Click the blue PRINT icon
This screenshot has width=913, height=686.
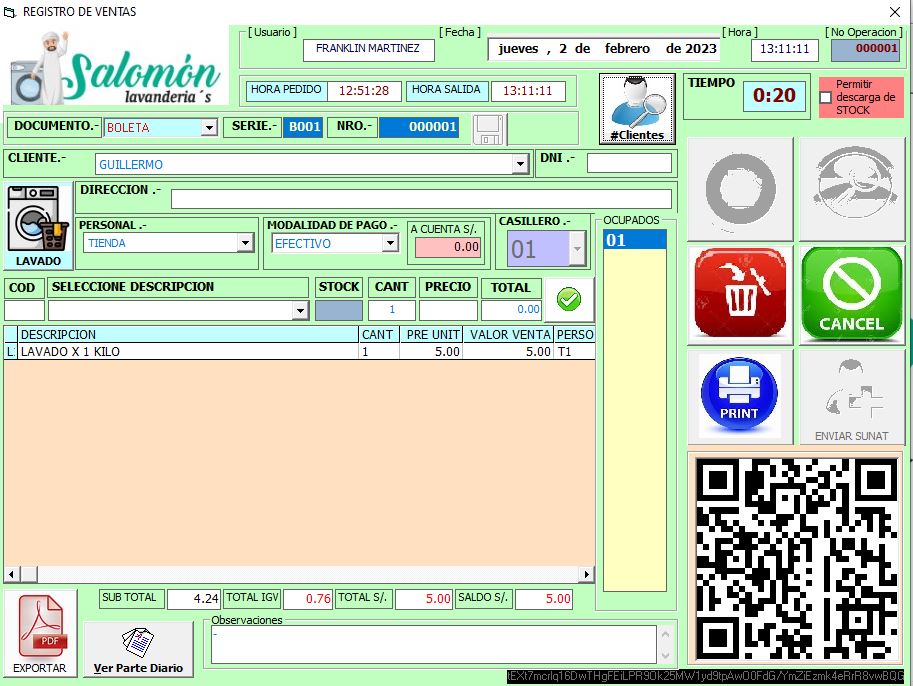pyautogui.click(x=740, y=395)
